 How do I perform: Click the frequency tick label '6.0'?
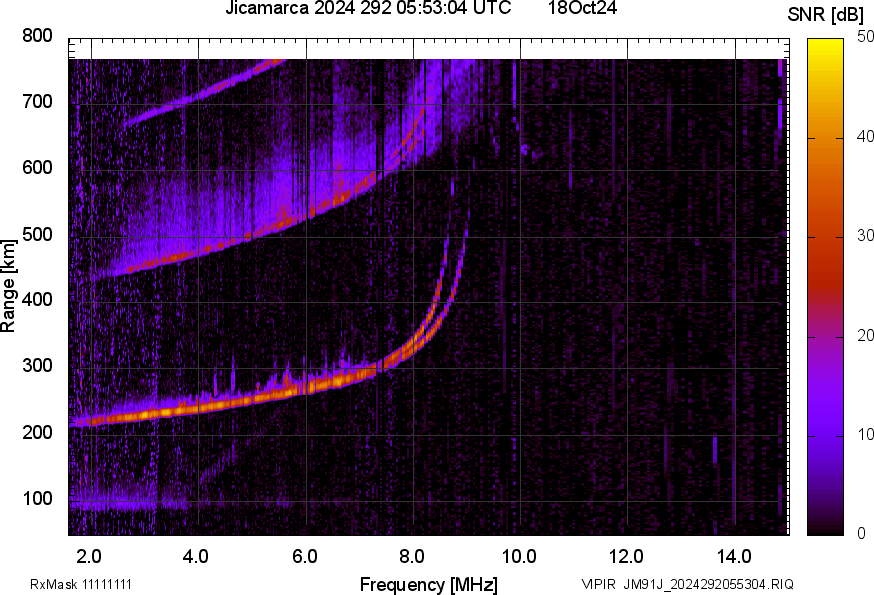[304, 556]
